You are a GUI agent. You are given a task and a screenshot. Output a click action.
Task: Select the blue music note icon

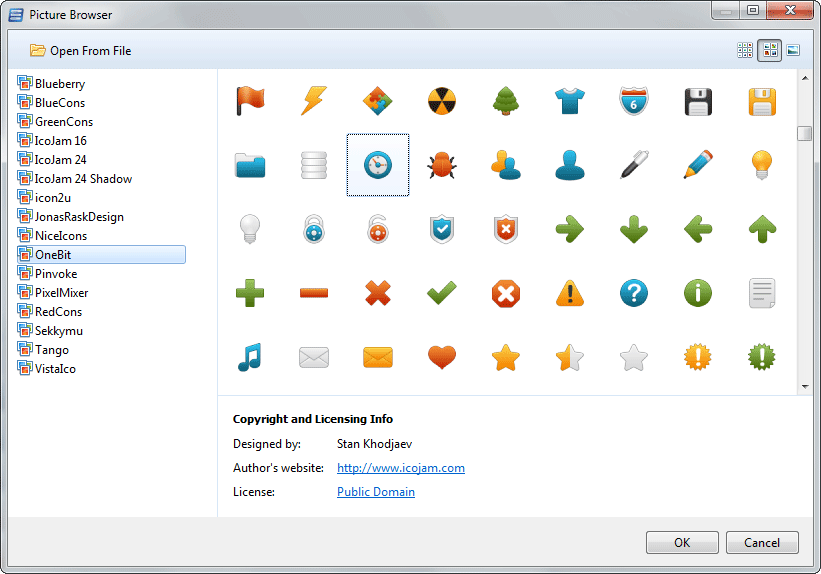point(250,357)
